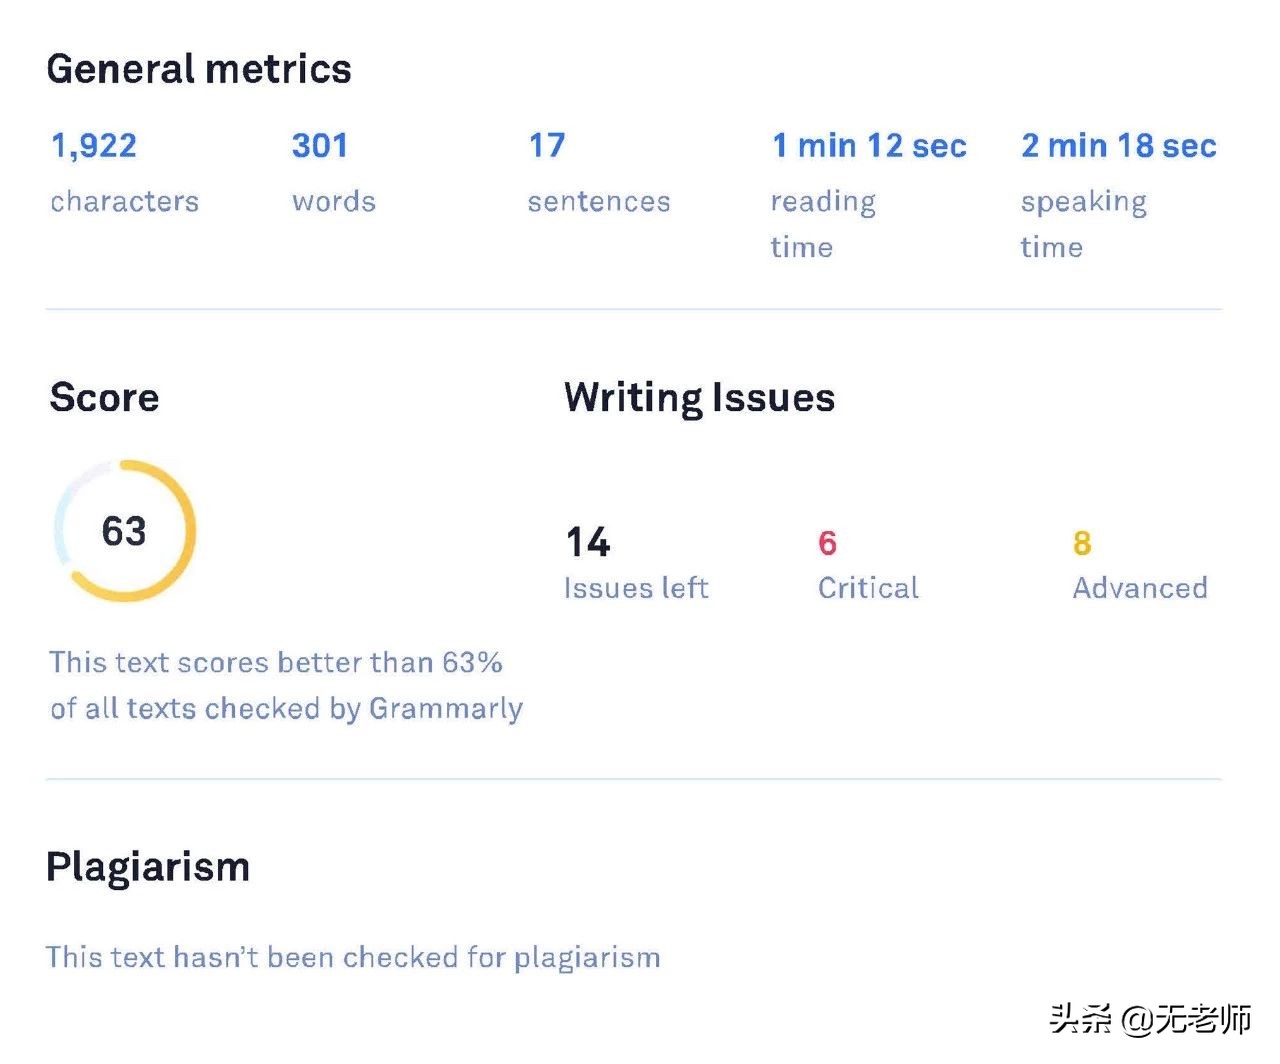Screen dimensions: 1280x1064
Task: Open the 14 Issues left count
Action: coord(588,542)
